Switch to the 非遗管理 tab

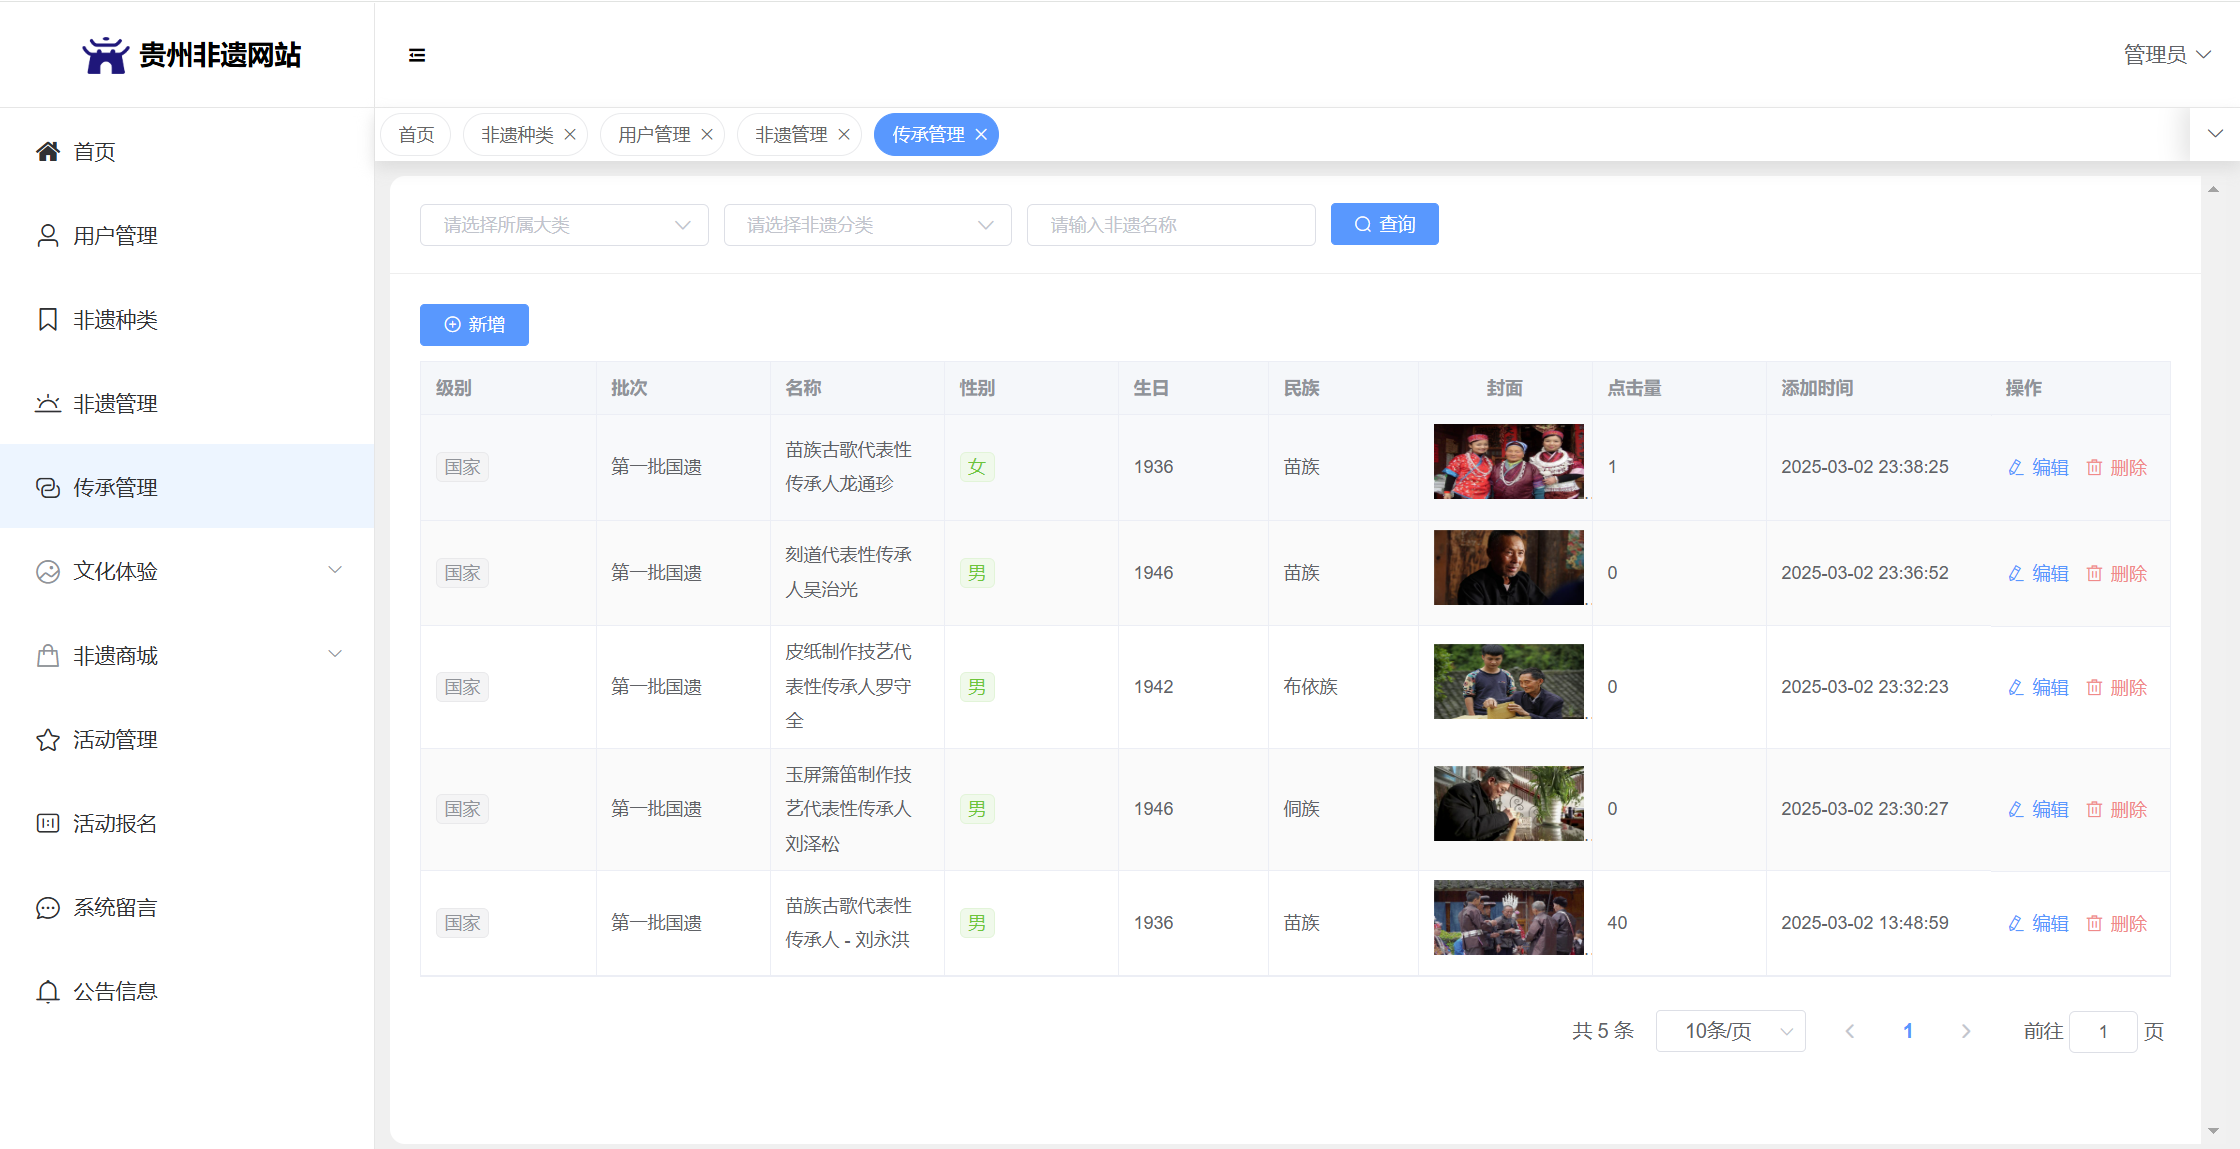(x=790, y=135)
